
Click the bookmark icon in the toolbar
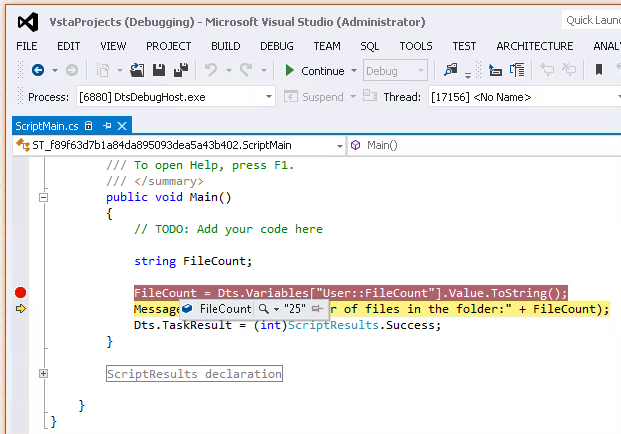coord(599,70)
